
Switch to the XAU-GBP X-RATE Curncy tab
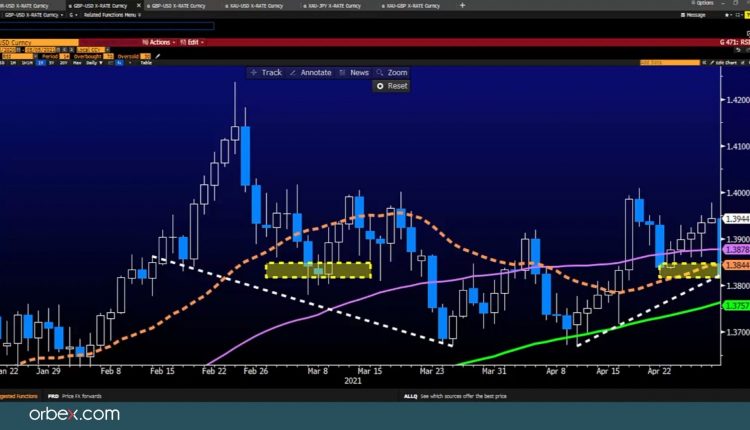tap(410, 6)
